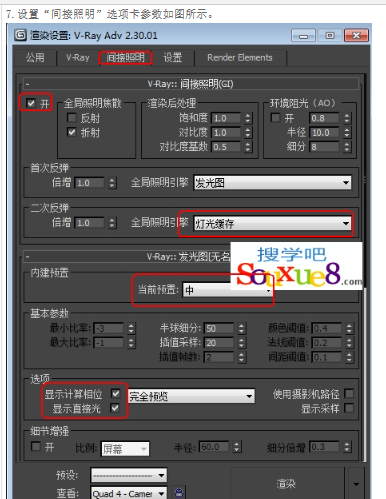The width and height of the screenshot is (386, 499).
Task: Close the 渲染设置 dialog
Action: coord(356,35)
